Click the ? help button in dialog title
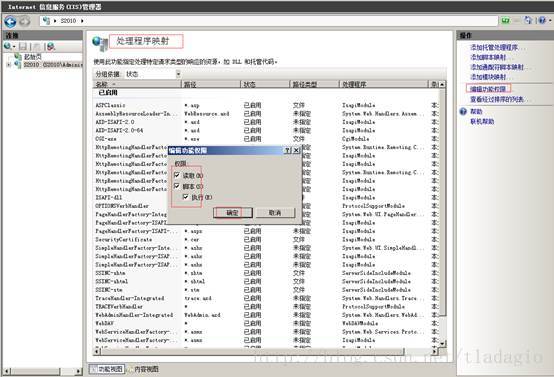 tap(288, 151)
